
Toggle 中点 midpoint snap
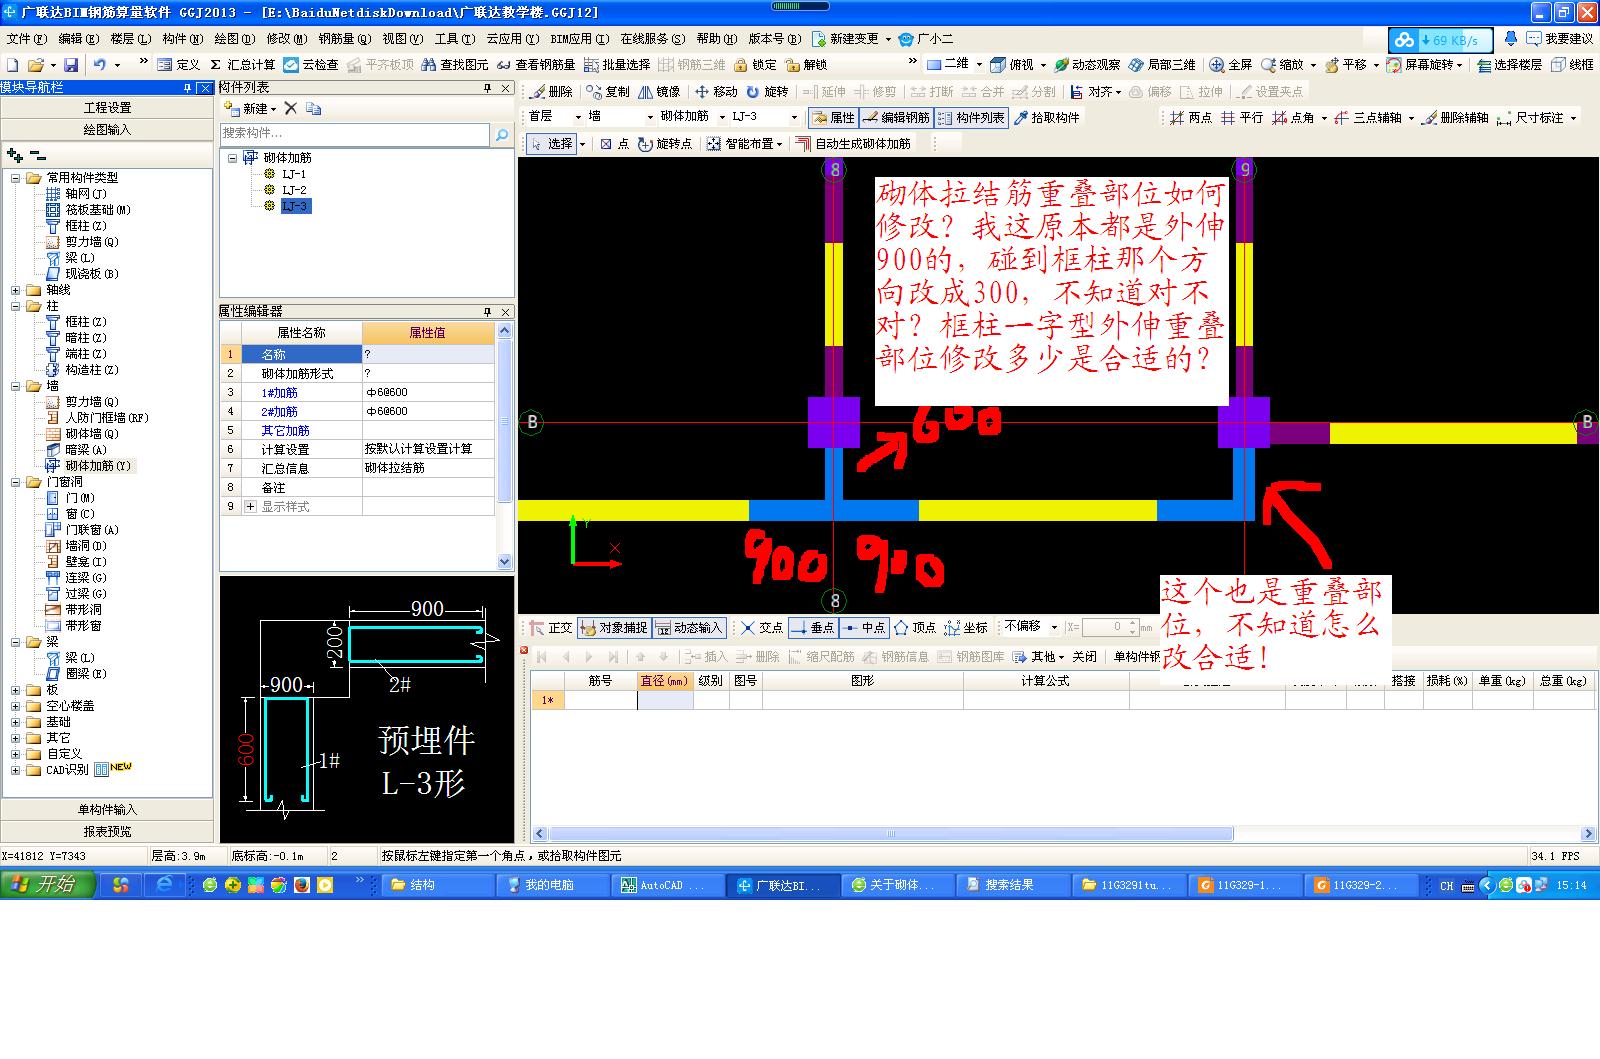tap(864, 627)
